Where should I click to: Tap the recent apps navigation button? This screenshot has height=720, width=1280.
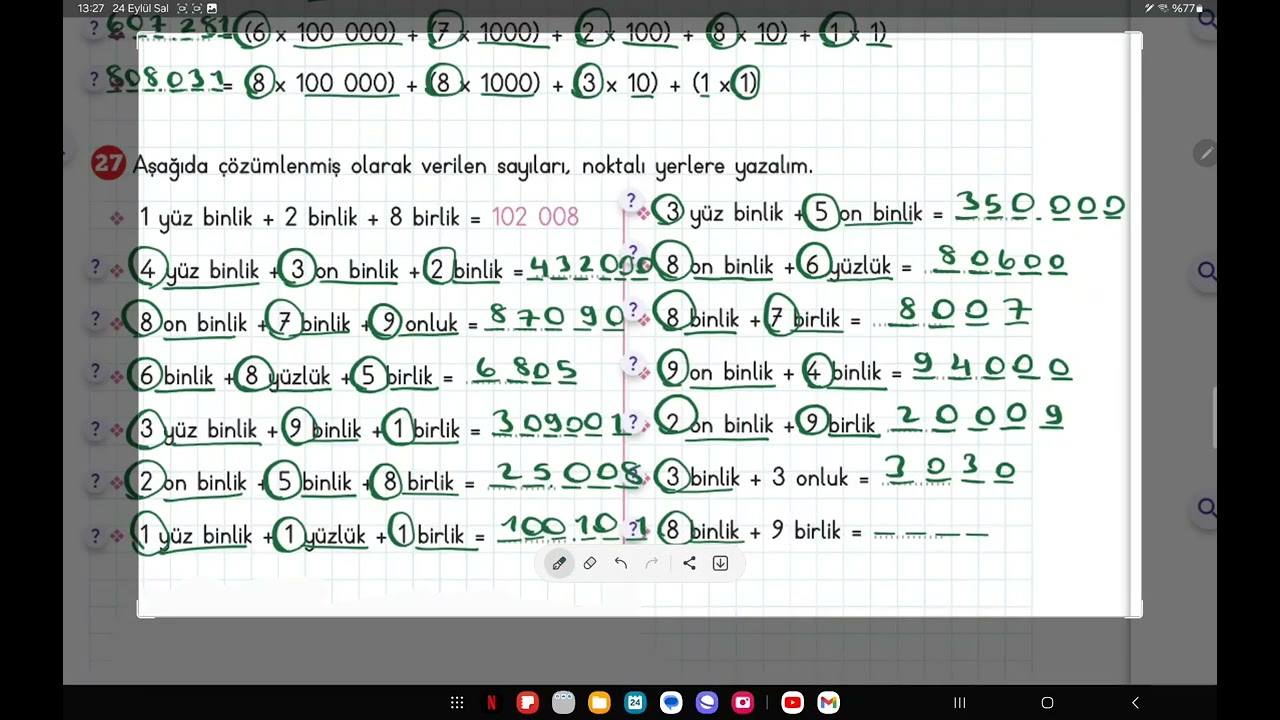click(959, 703)
